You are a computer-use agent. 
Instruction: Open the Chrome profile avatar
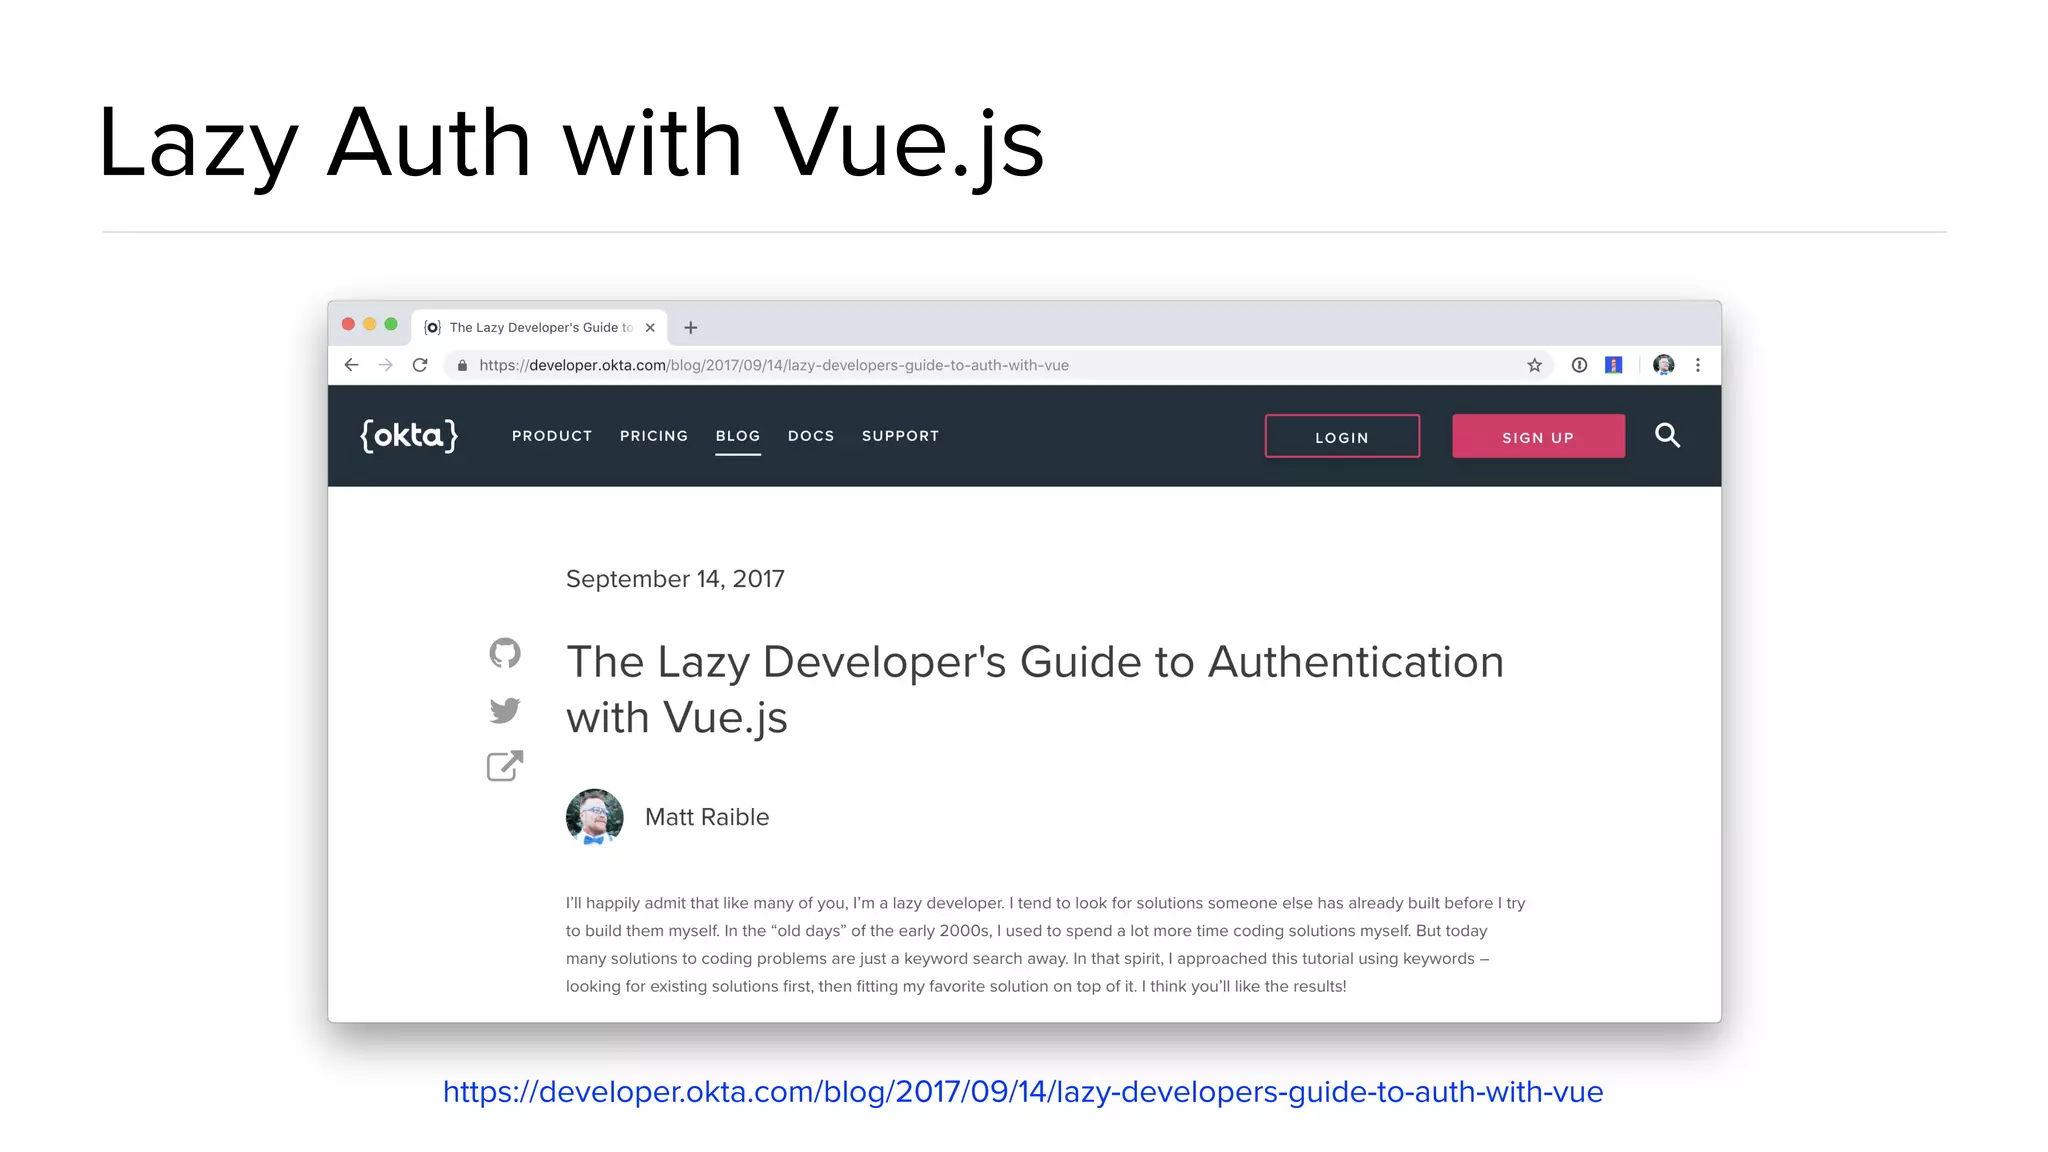1664,365
